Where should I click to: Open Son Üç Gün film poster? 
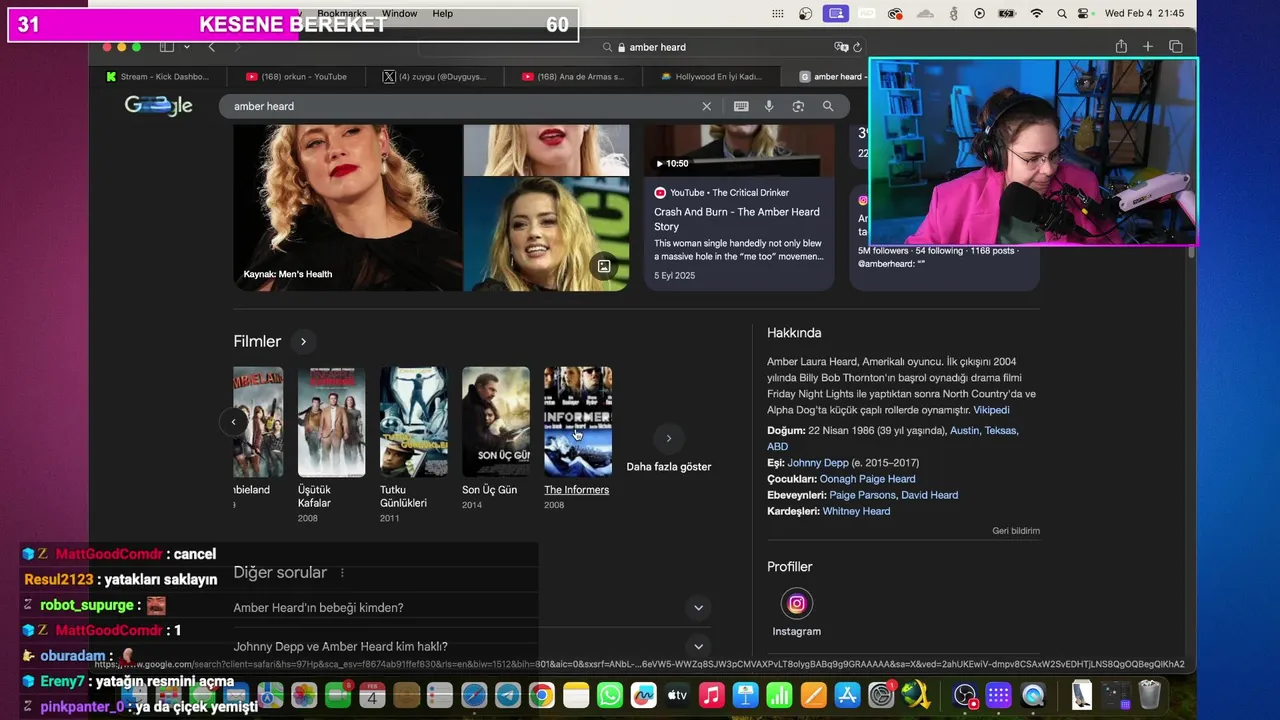coord(496,421)
